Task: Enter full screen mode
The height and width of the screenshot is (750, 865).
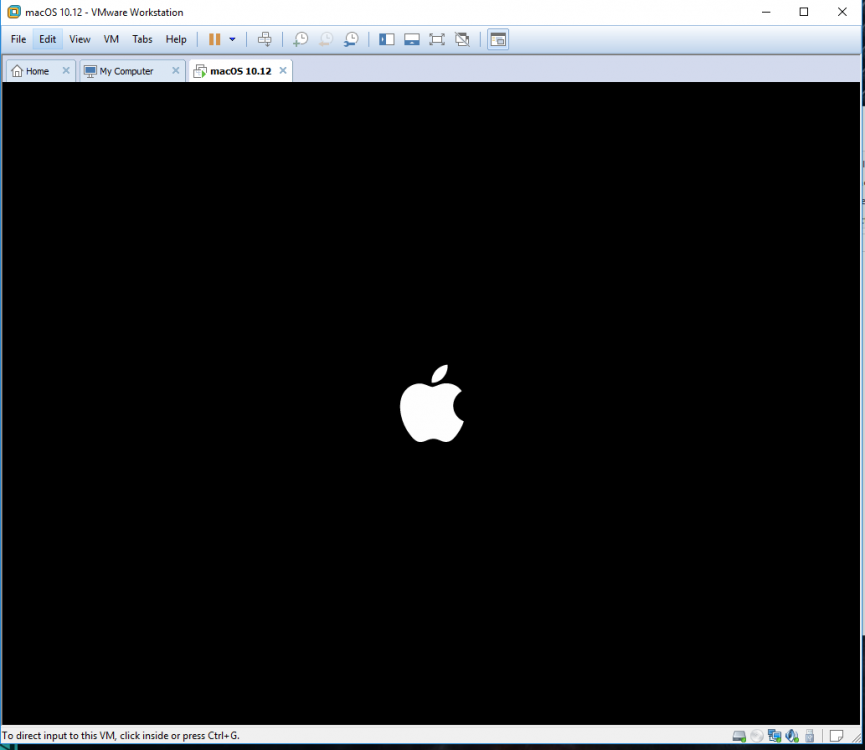Action: [x=437, y=39]
